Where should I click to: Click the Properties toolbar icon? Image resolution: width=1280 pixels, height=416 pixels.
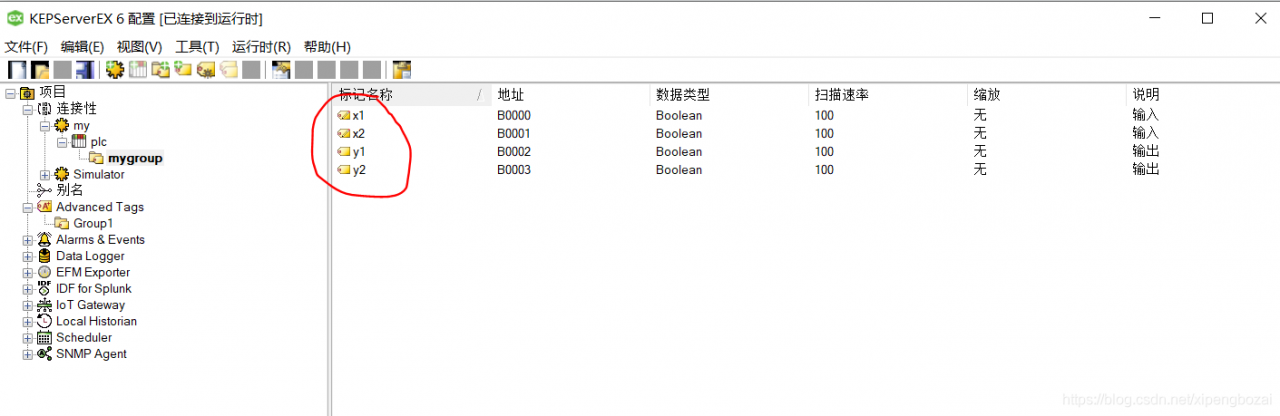tap(281, 69)
